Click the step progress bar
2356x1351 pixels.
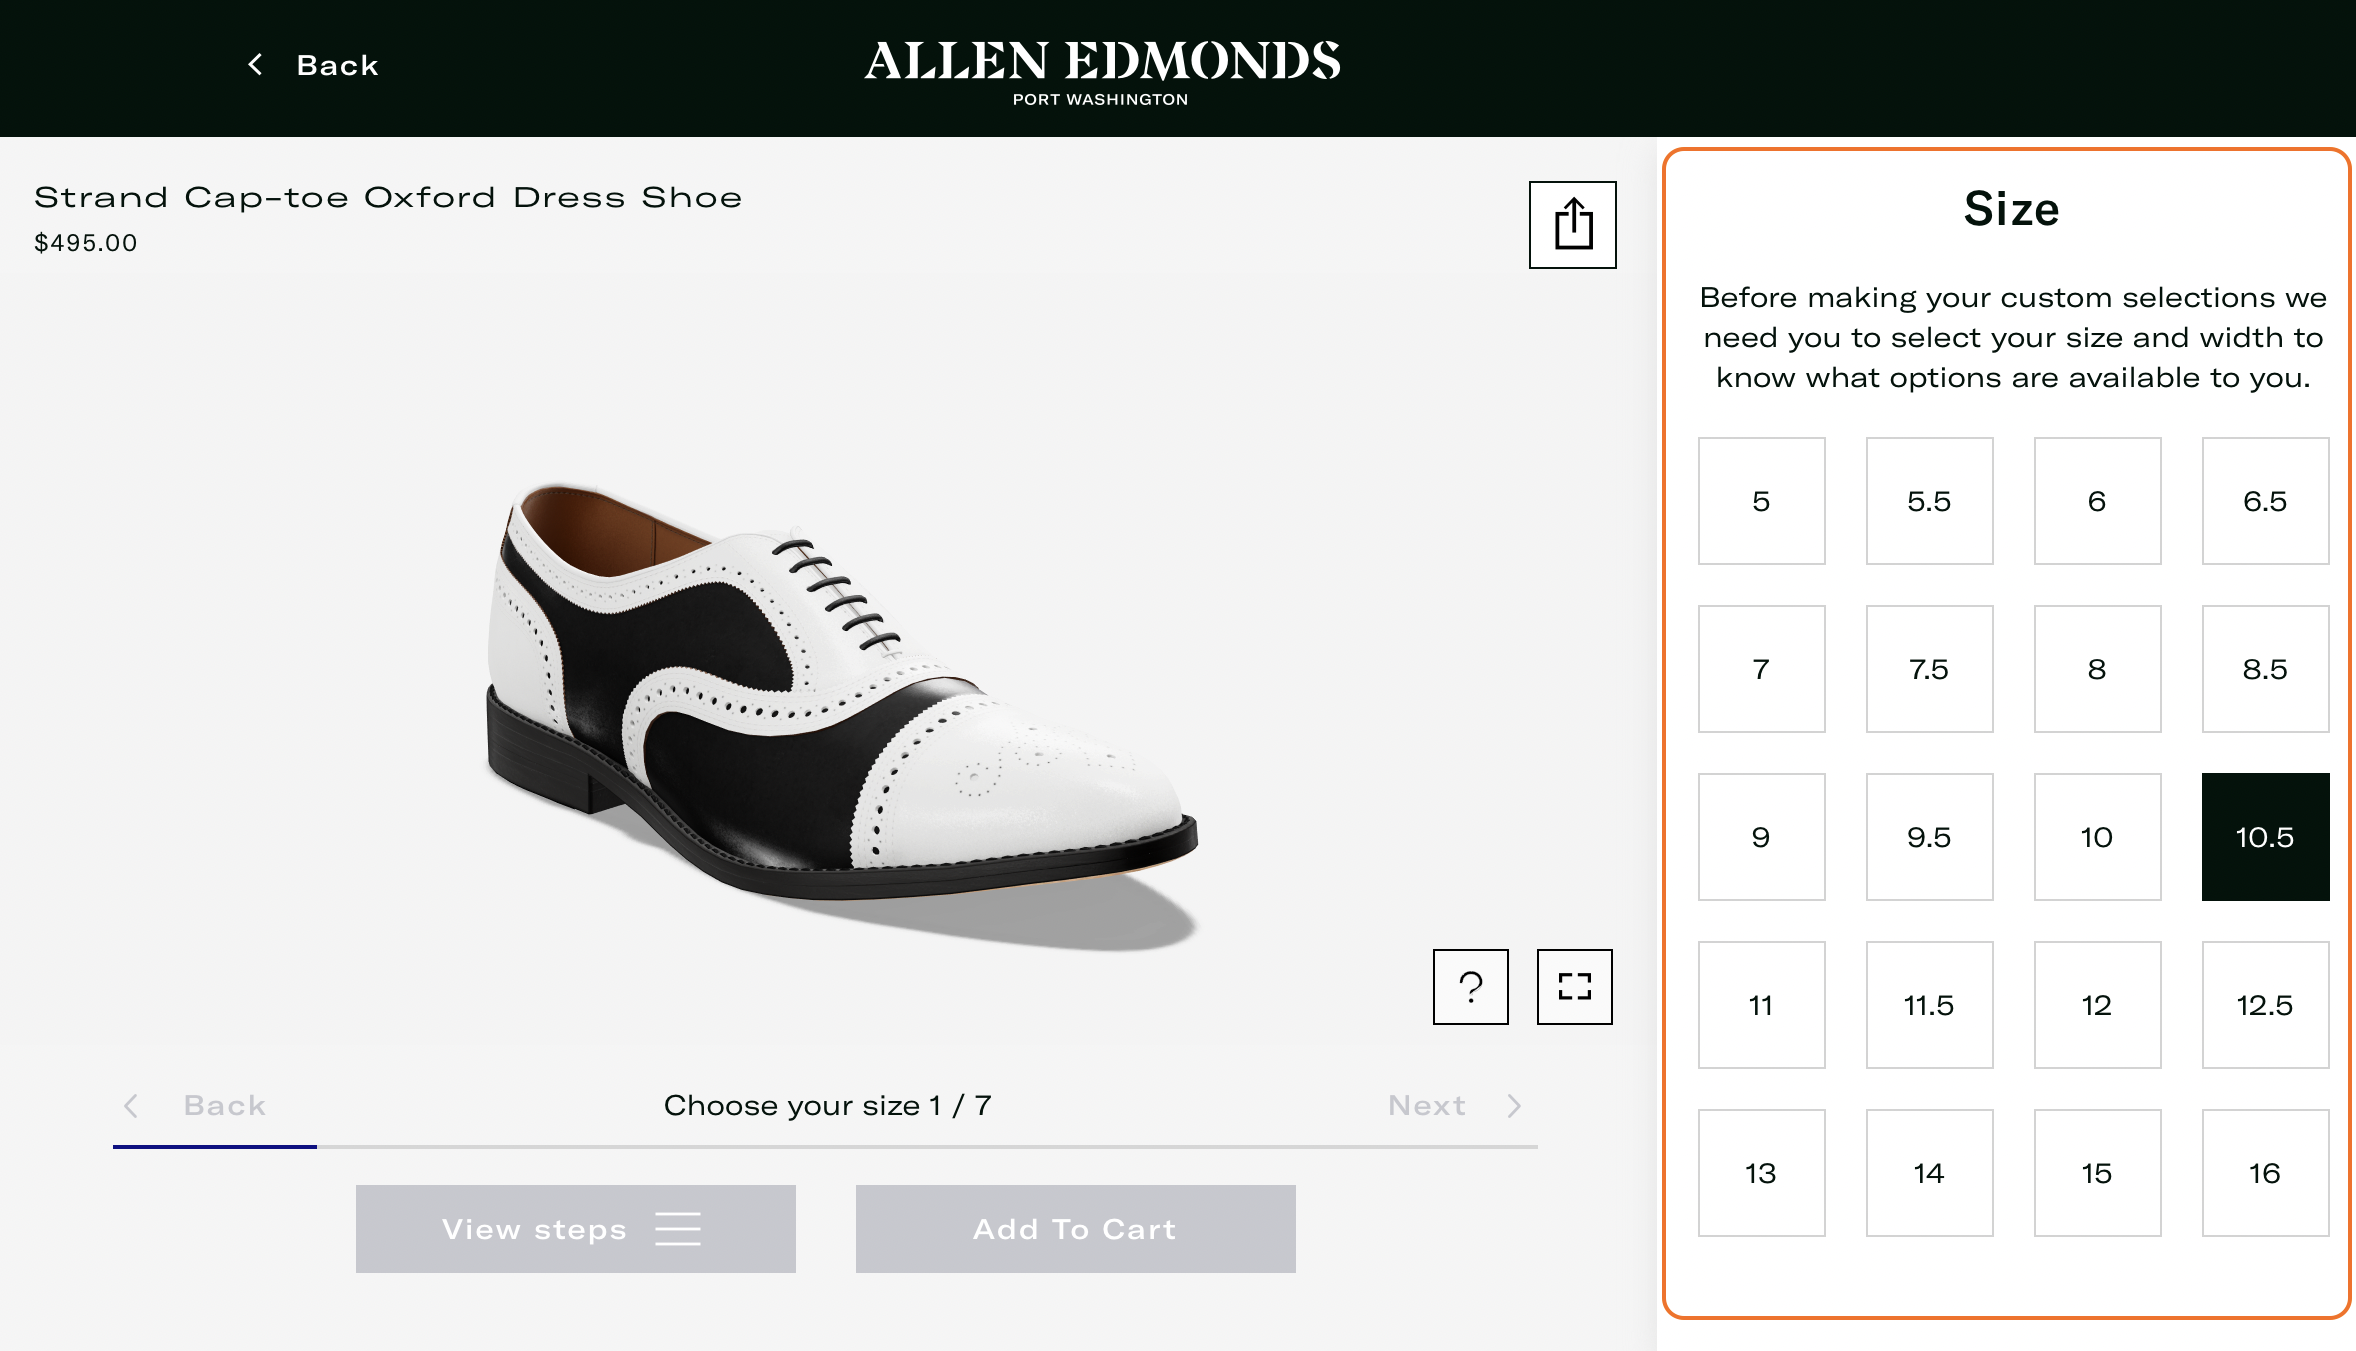(825, 1147)
